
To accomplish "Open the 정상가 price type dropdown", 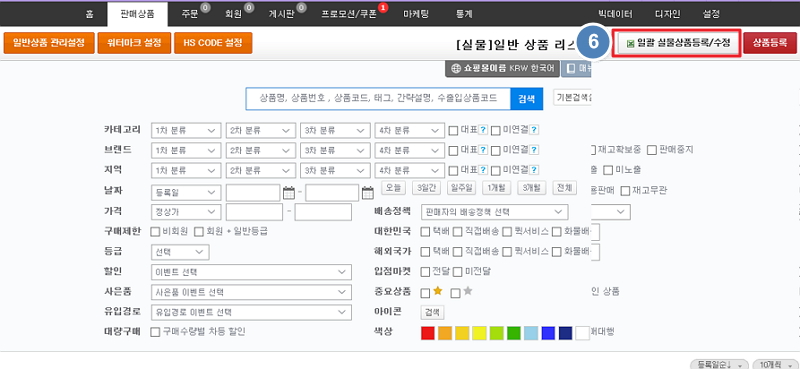I will 186,212.
